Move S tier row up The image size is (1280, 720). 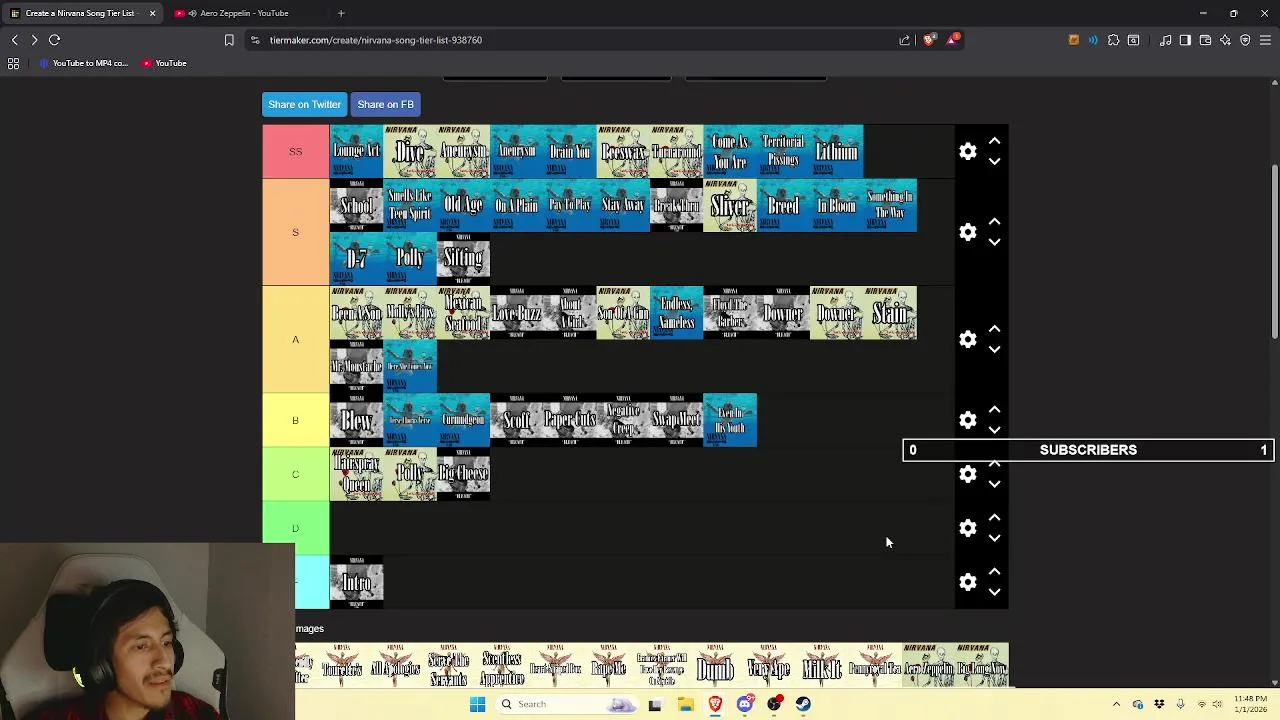coord(994,222)
